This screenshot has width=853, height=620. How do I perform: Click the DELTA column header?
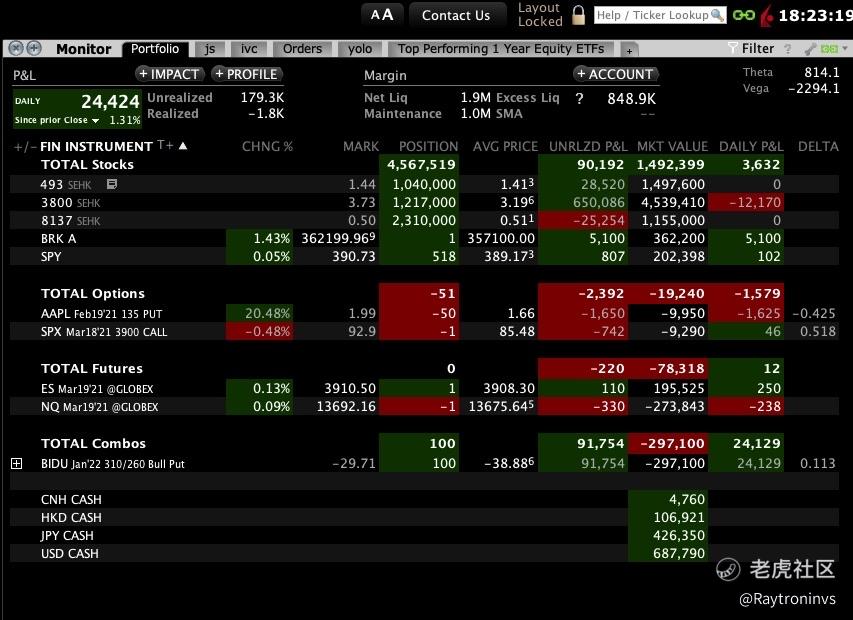coord(818,146)
